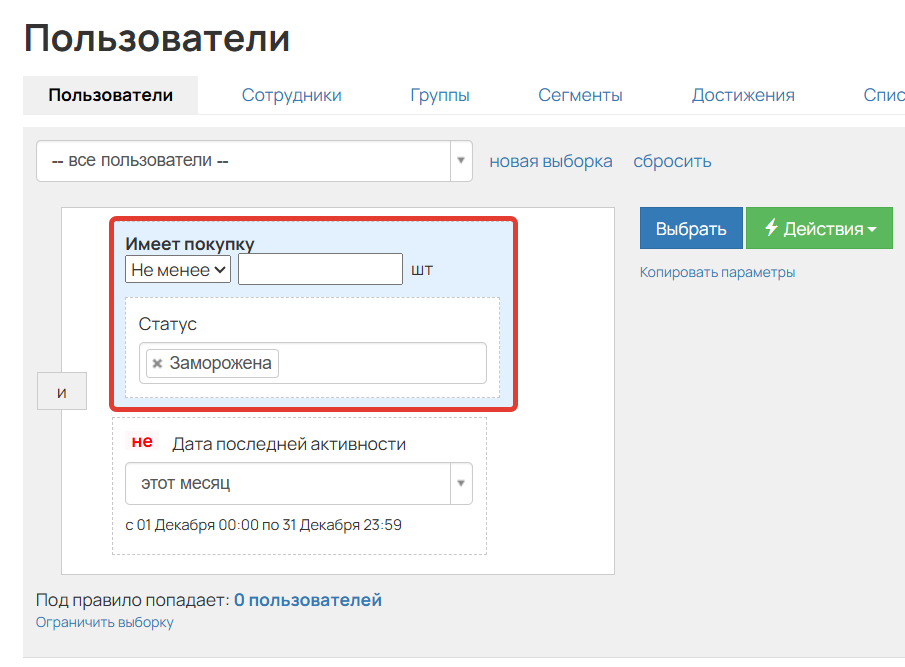Open Копировать параметры link
The height and width of the screenshot is (667, 905).
click(717, 271)
